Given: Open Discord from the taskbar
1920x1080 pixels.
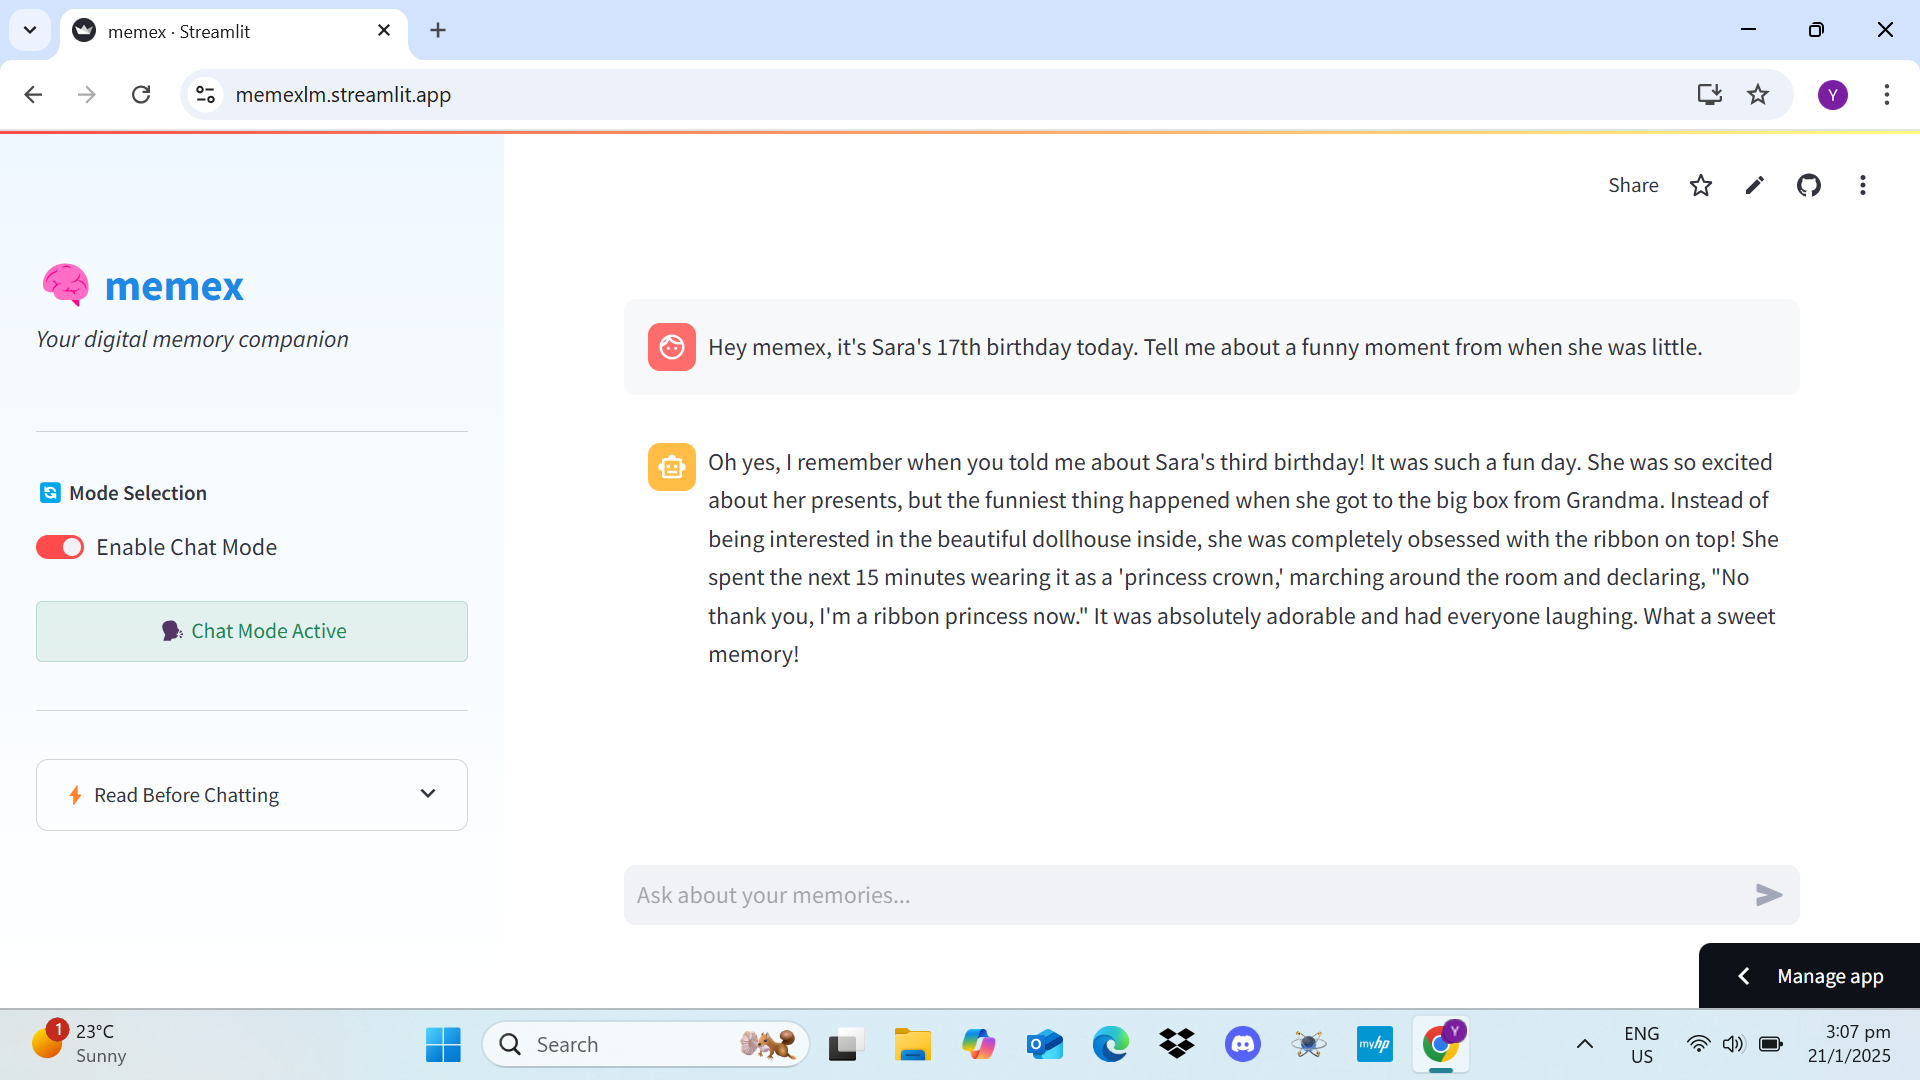Looking at the screenshot, I should (x=1242, y=1044).
